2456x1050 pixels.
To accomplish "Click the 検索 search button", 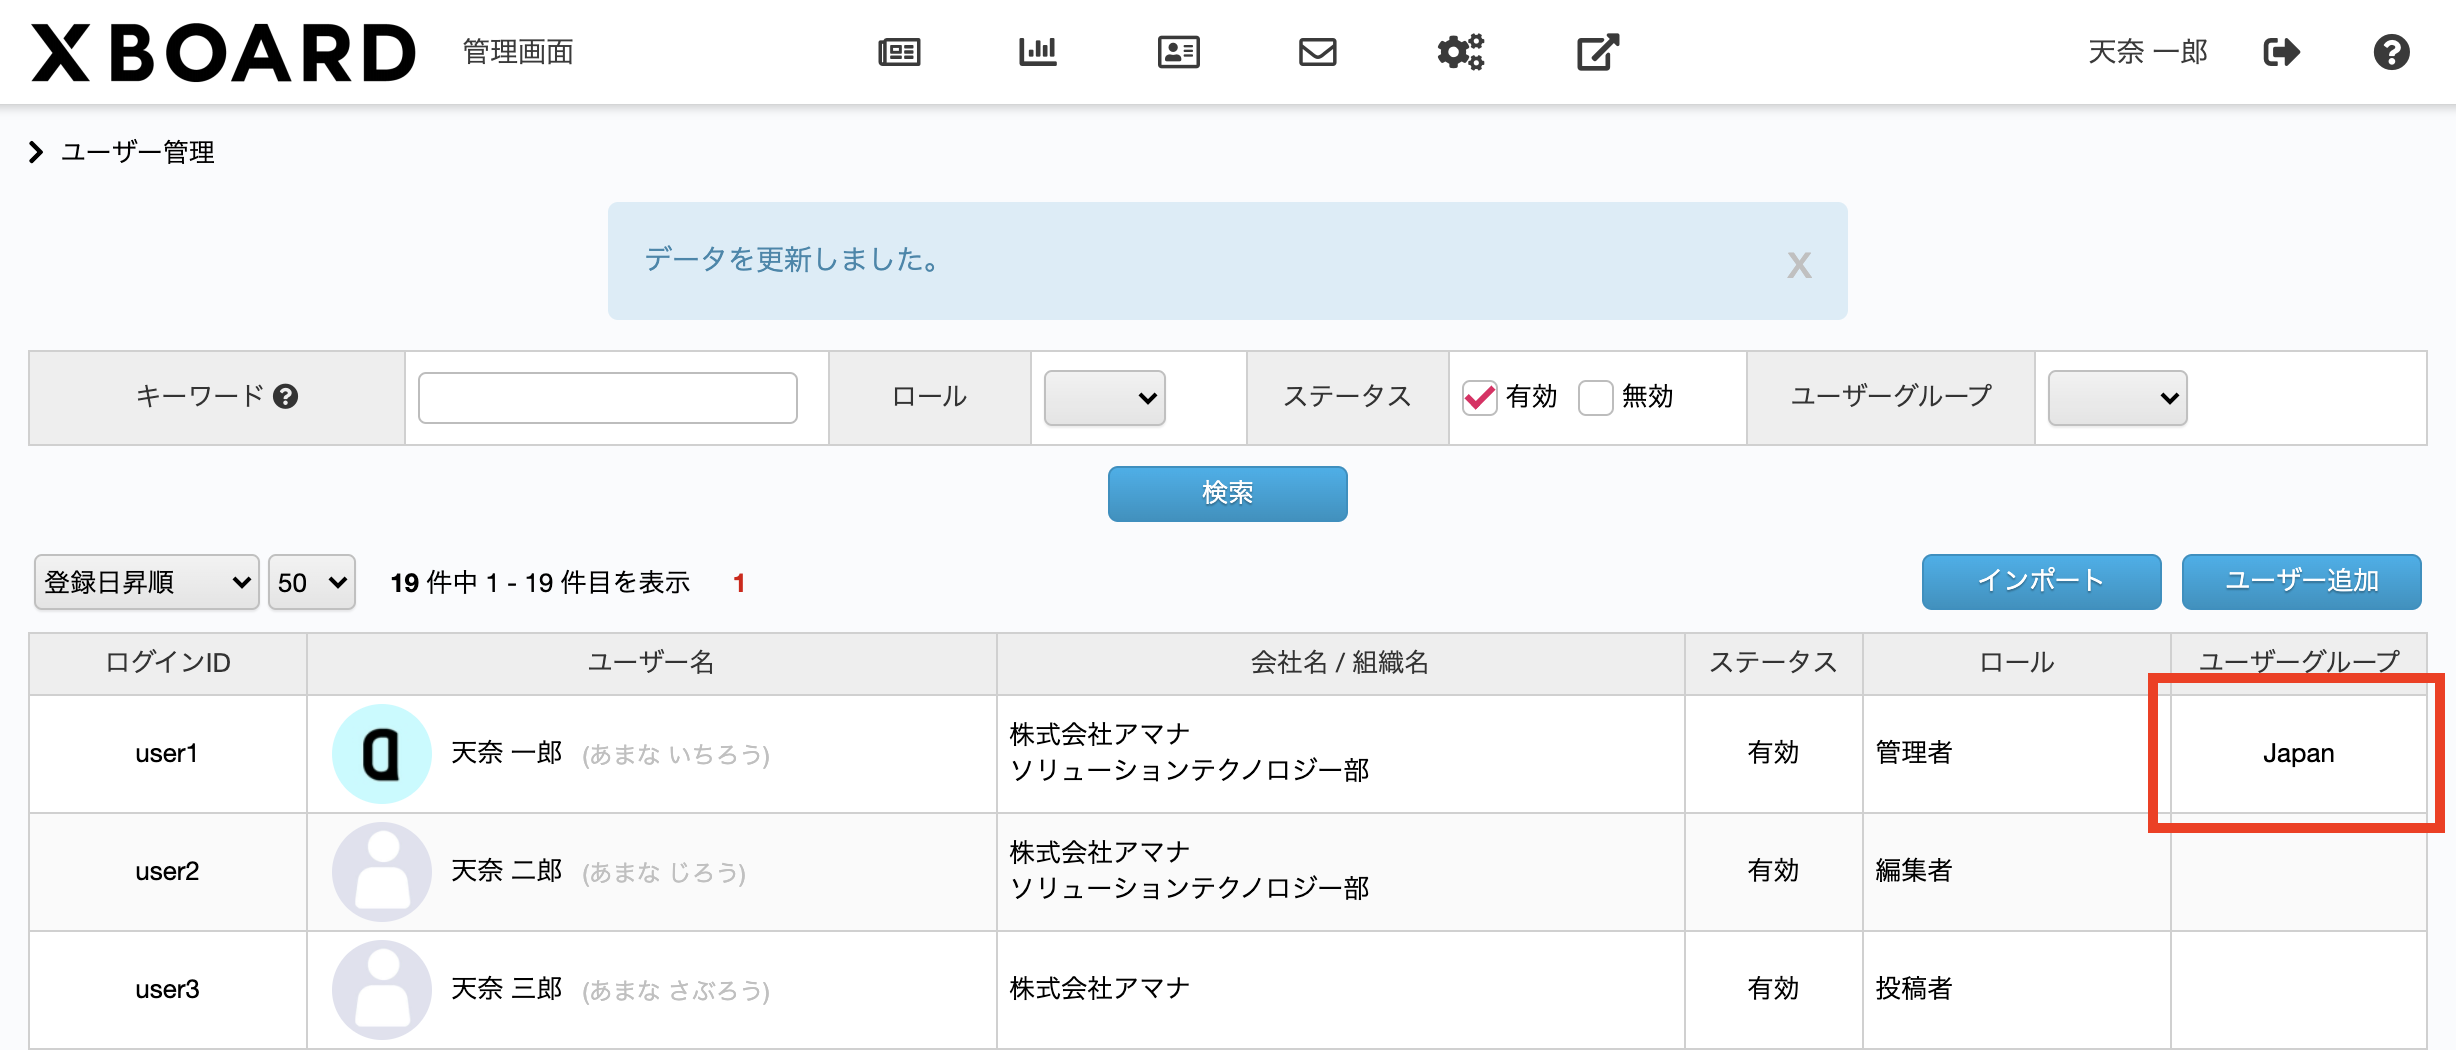I will point(1228,493).
